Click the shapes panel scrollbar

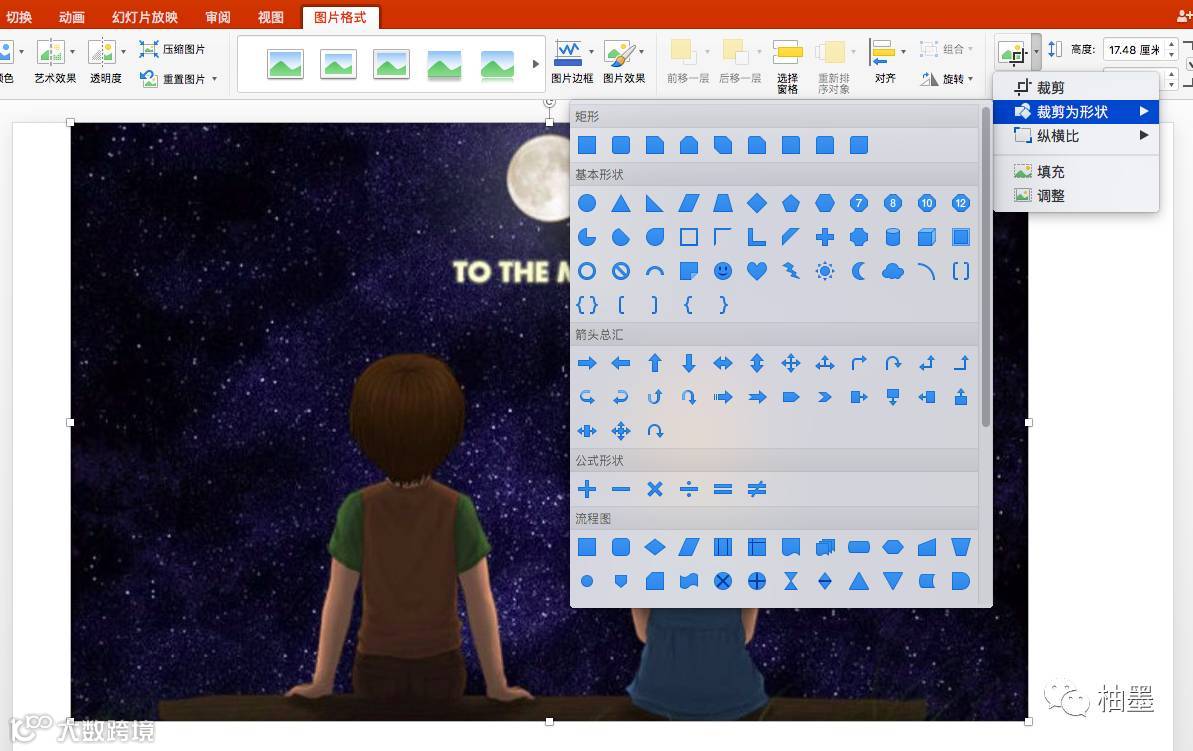click(x=985, y=266)
